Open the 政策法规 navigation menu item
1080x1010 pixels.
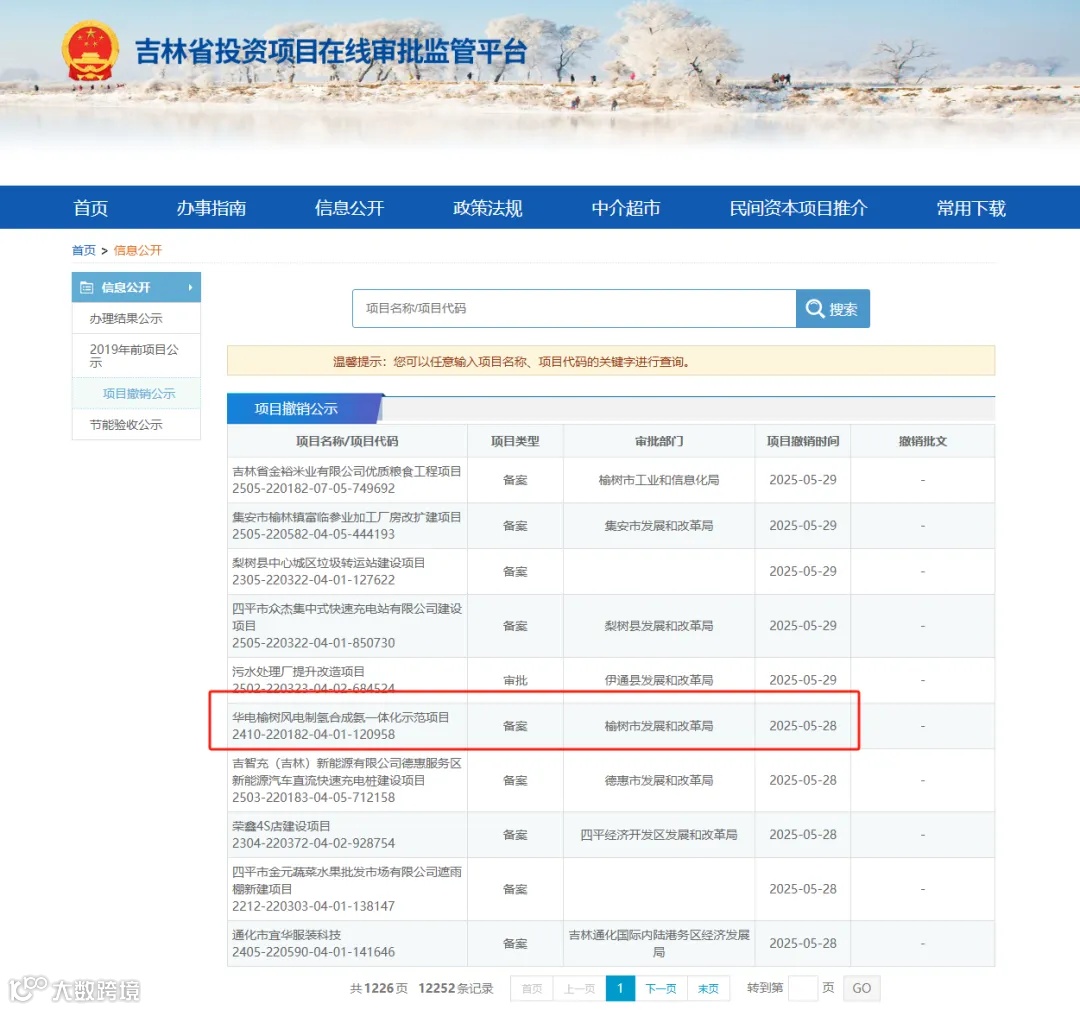pyautogui.click(x=487, y=207)
